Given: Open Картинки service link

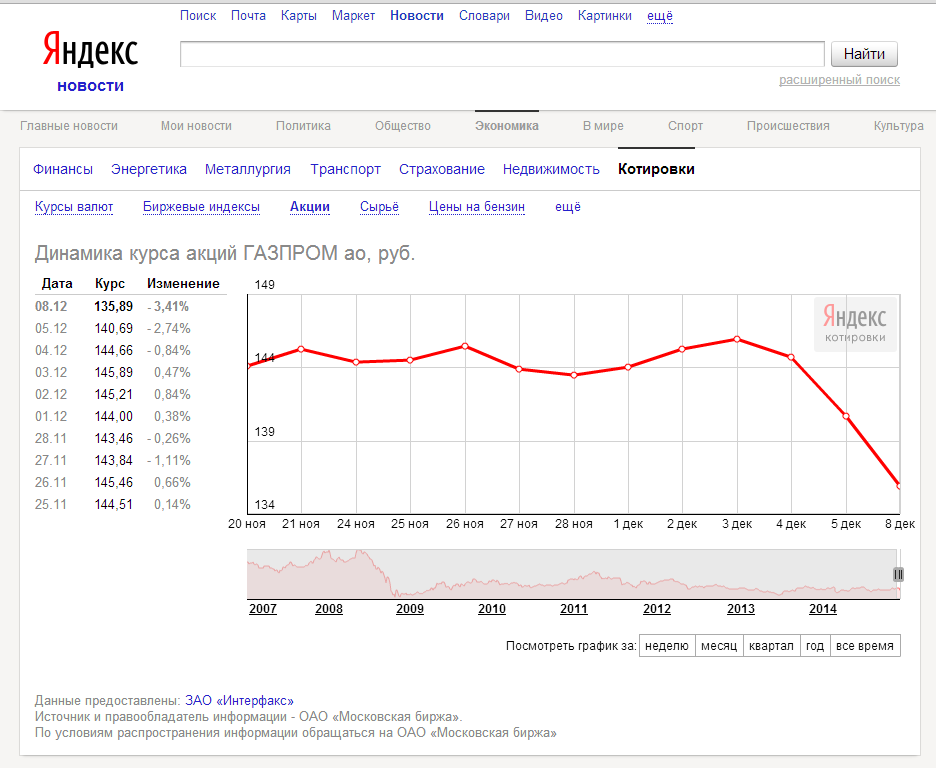Looking at the screenshot, I should [605, 16].
